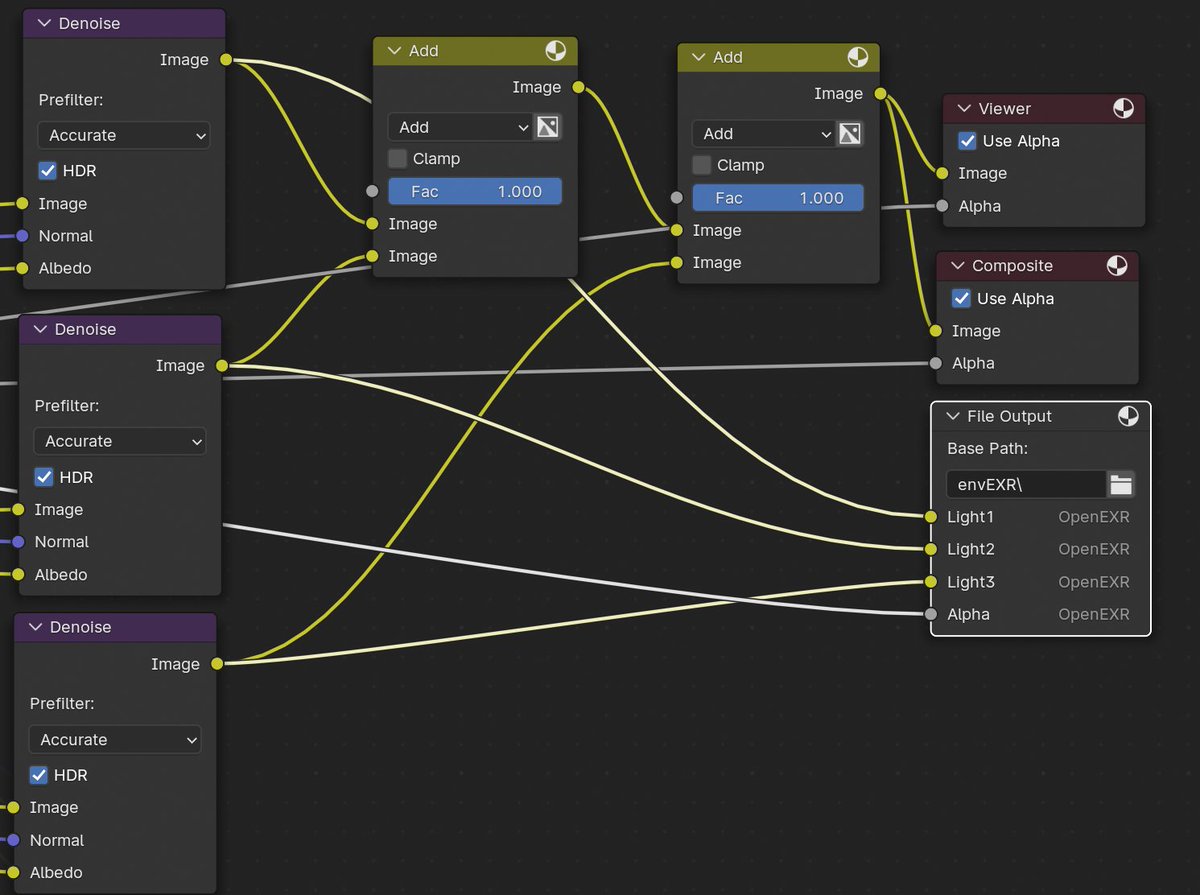Click Alpha input socket on File Output
Viewport: 1200px width, 895px height.
point(931,614)
